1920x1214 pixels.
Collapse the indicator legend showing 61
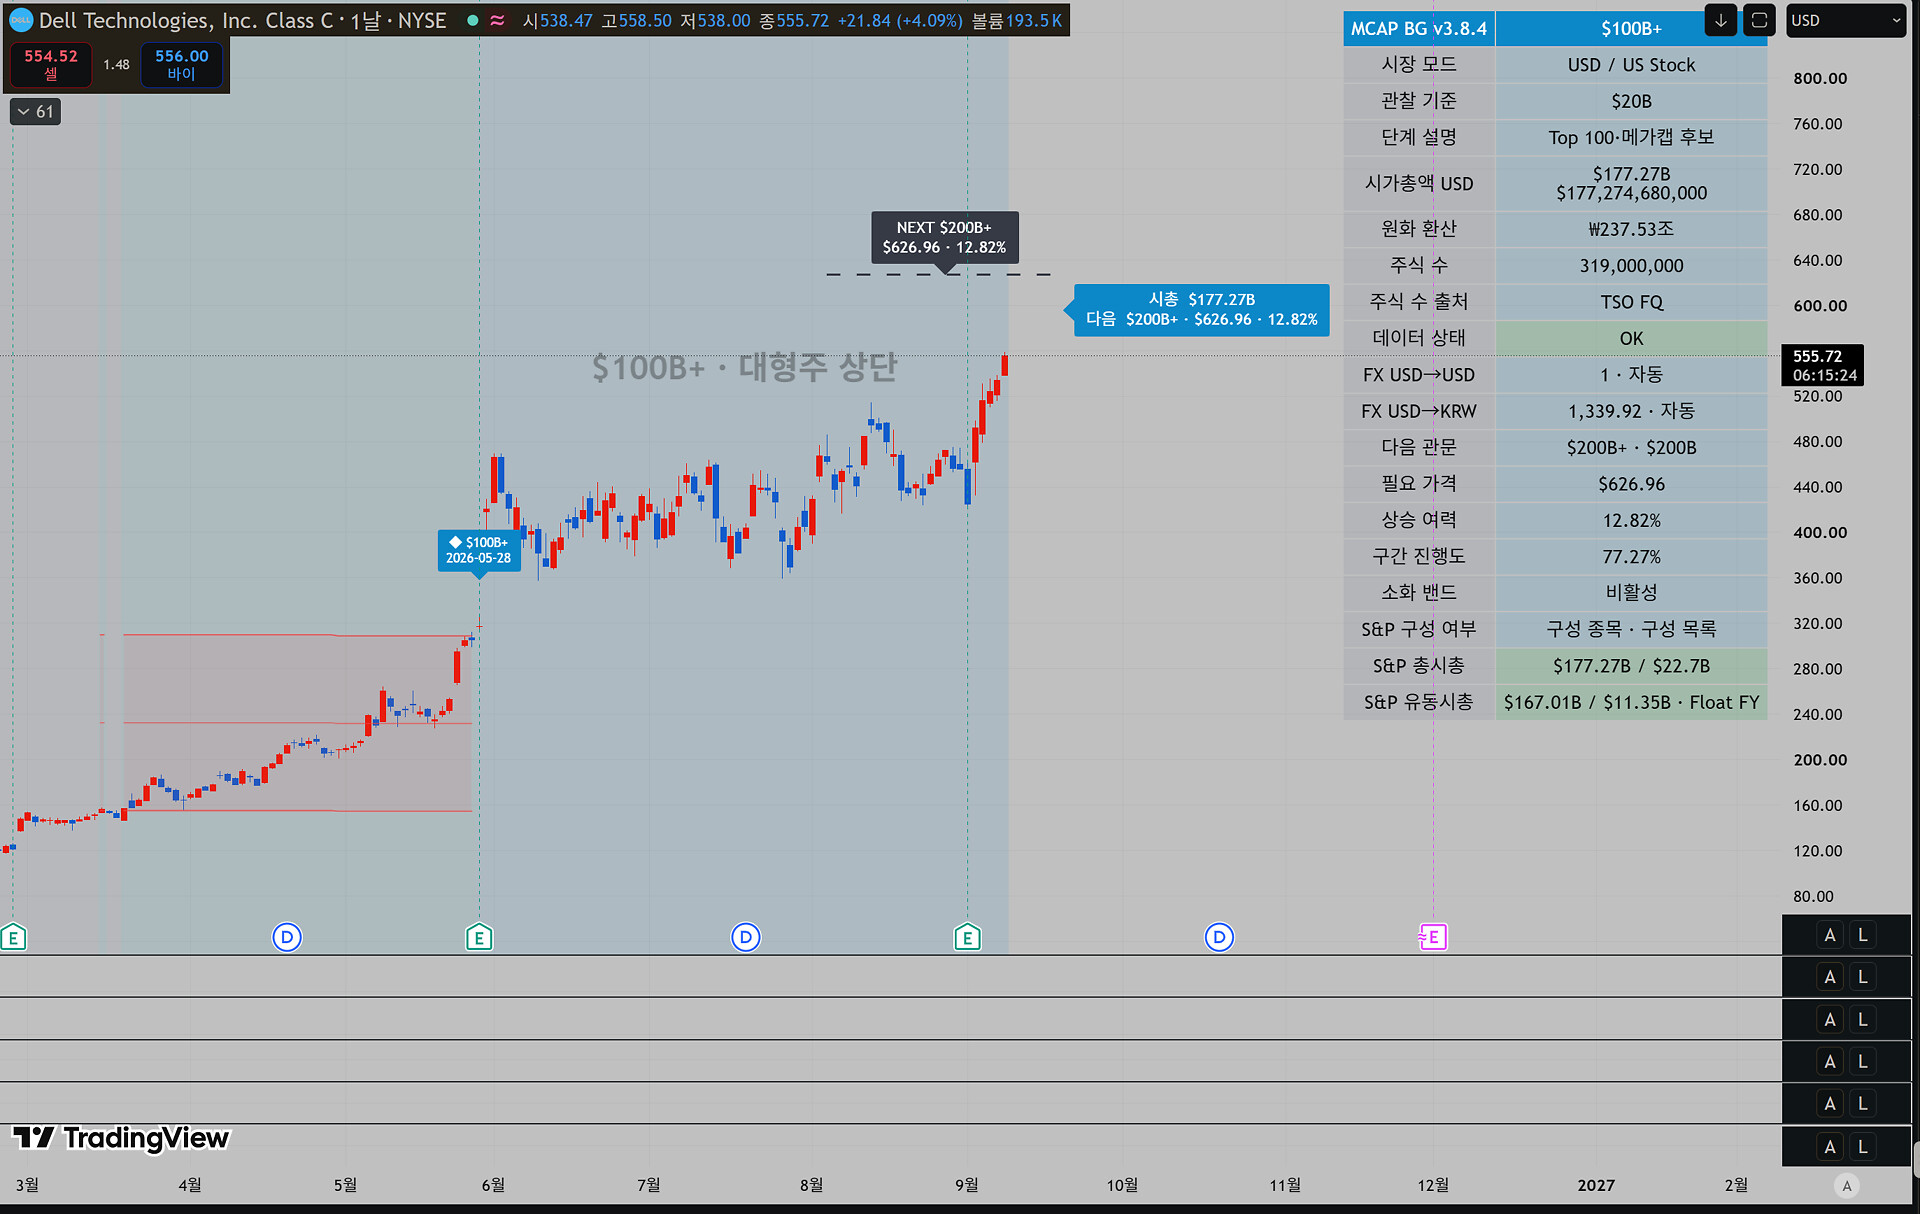(35, 112)
